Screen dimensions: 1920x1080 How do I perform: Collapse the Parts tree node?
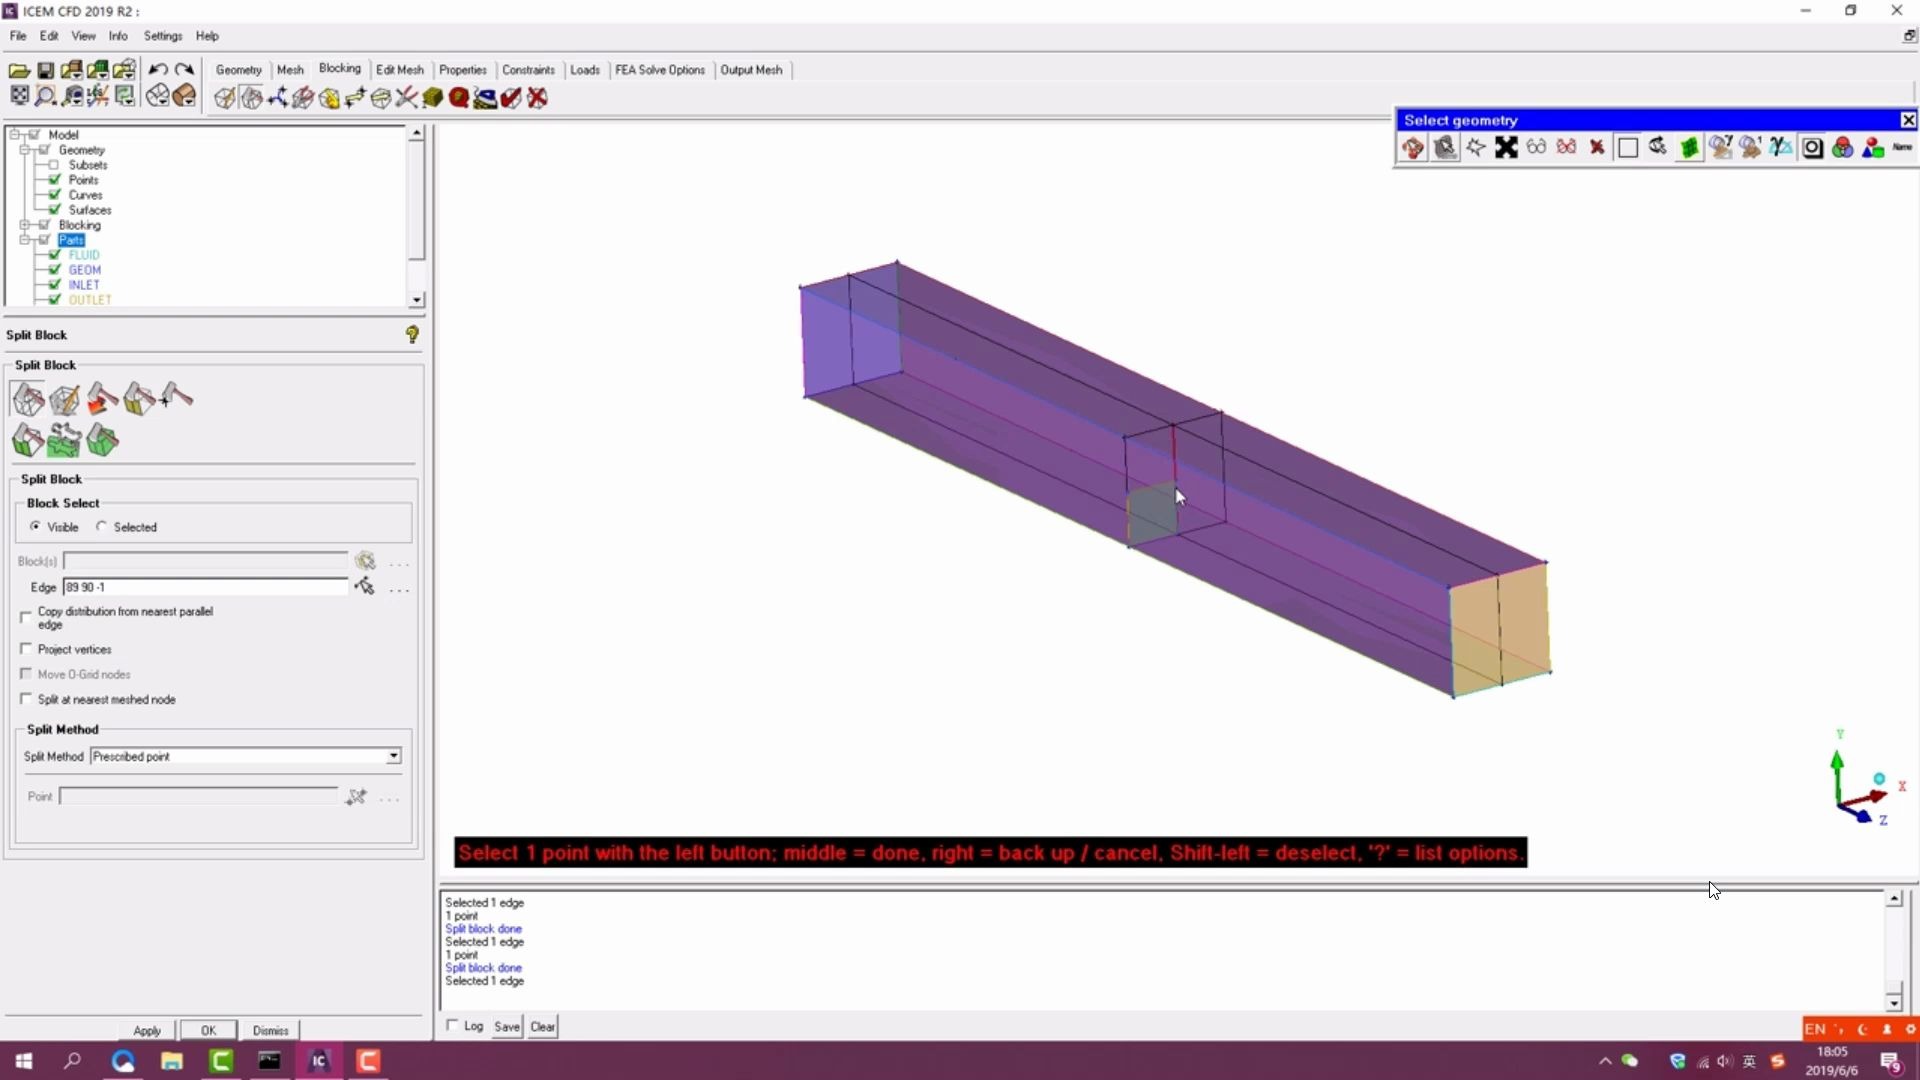click(x=25, y=240)
